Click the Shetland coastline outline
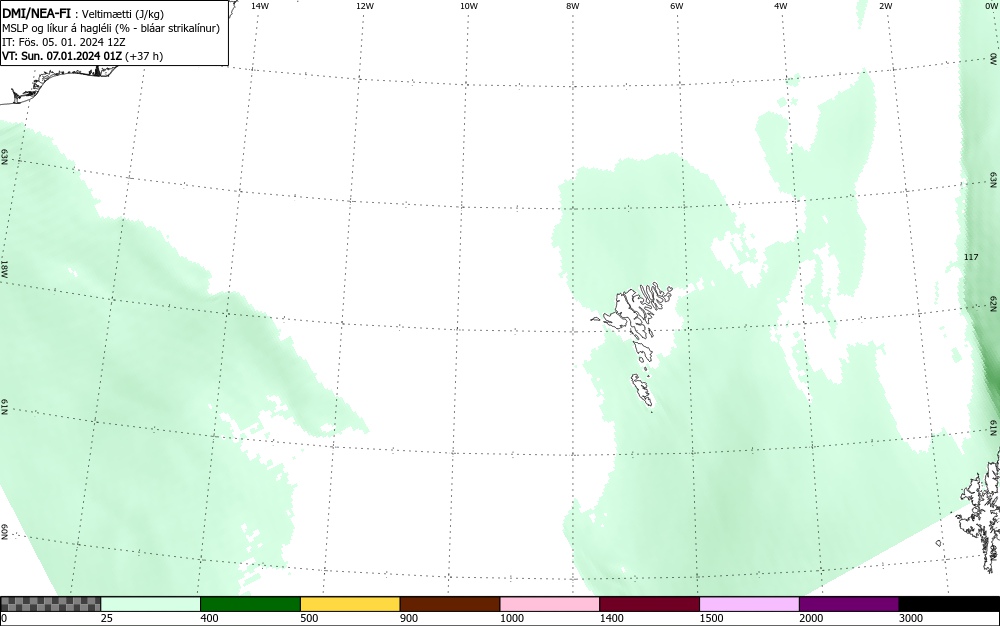Viewport: 1000px width, 626px height. (x=981, y=510)
